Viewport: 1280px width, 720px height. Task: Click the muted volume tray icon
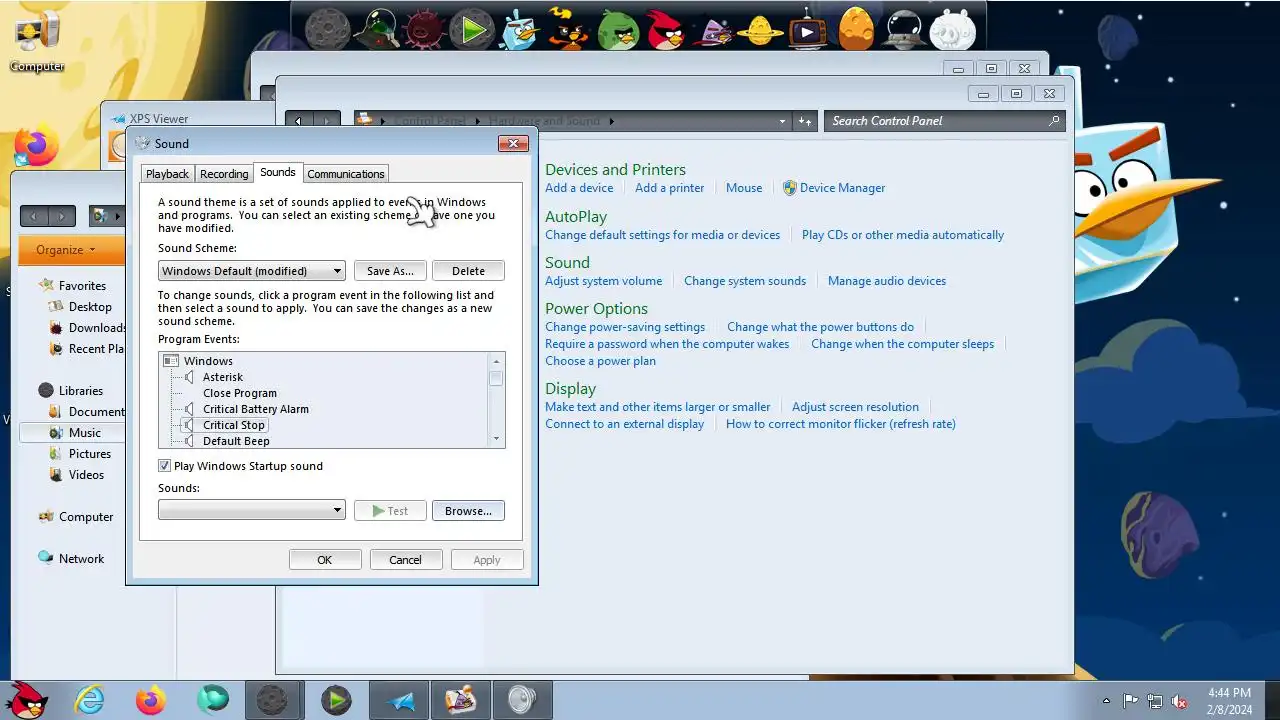1180,701
